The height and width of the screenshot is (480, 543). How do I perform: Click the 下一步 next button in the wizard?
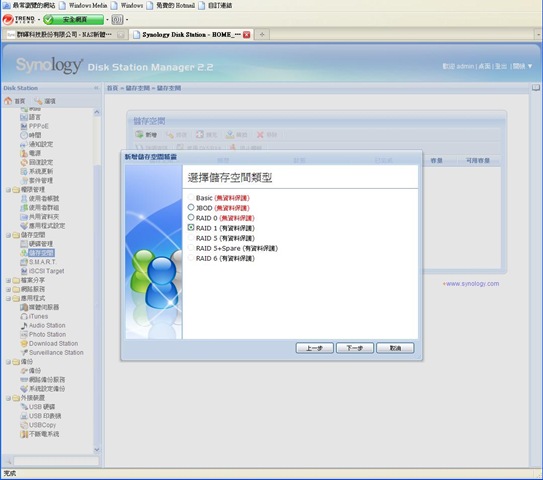click(x=355, y=348)
